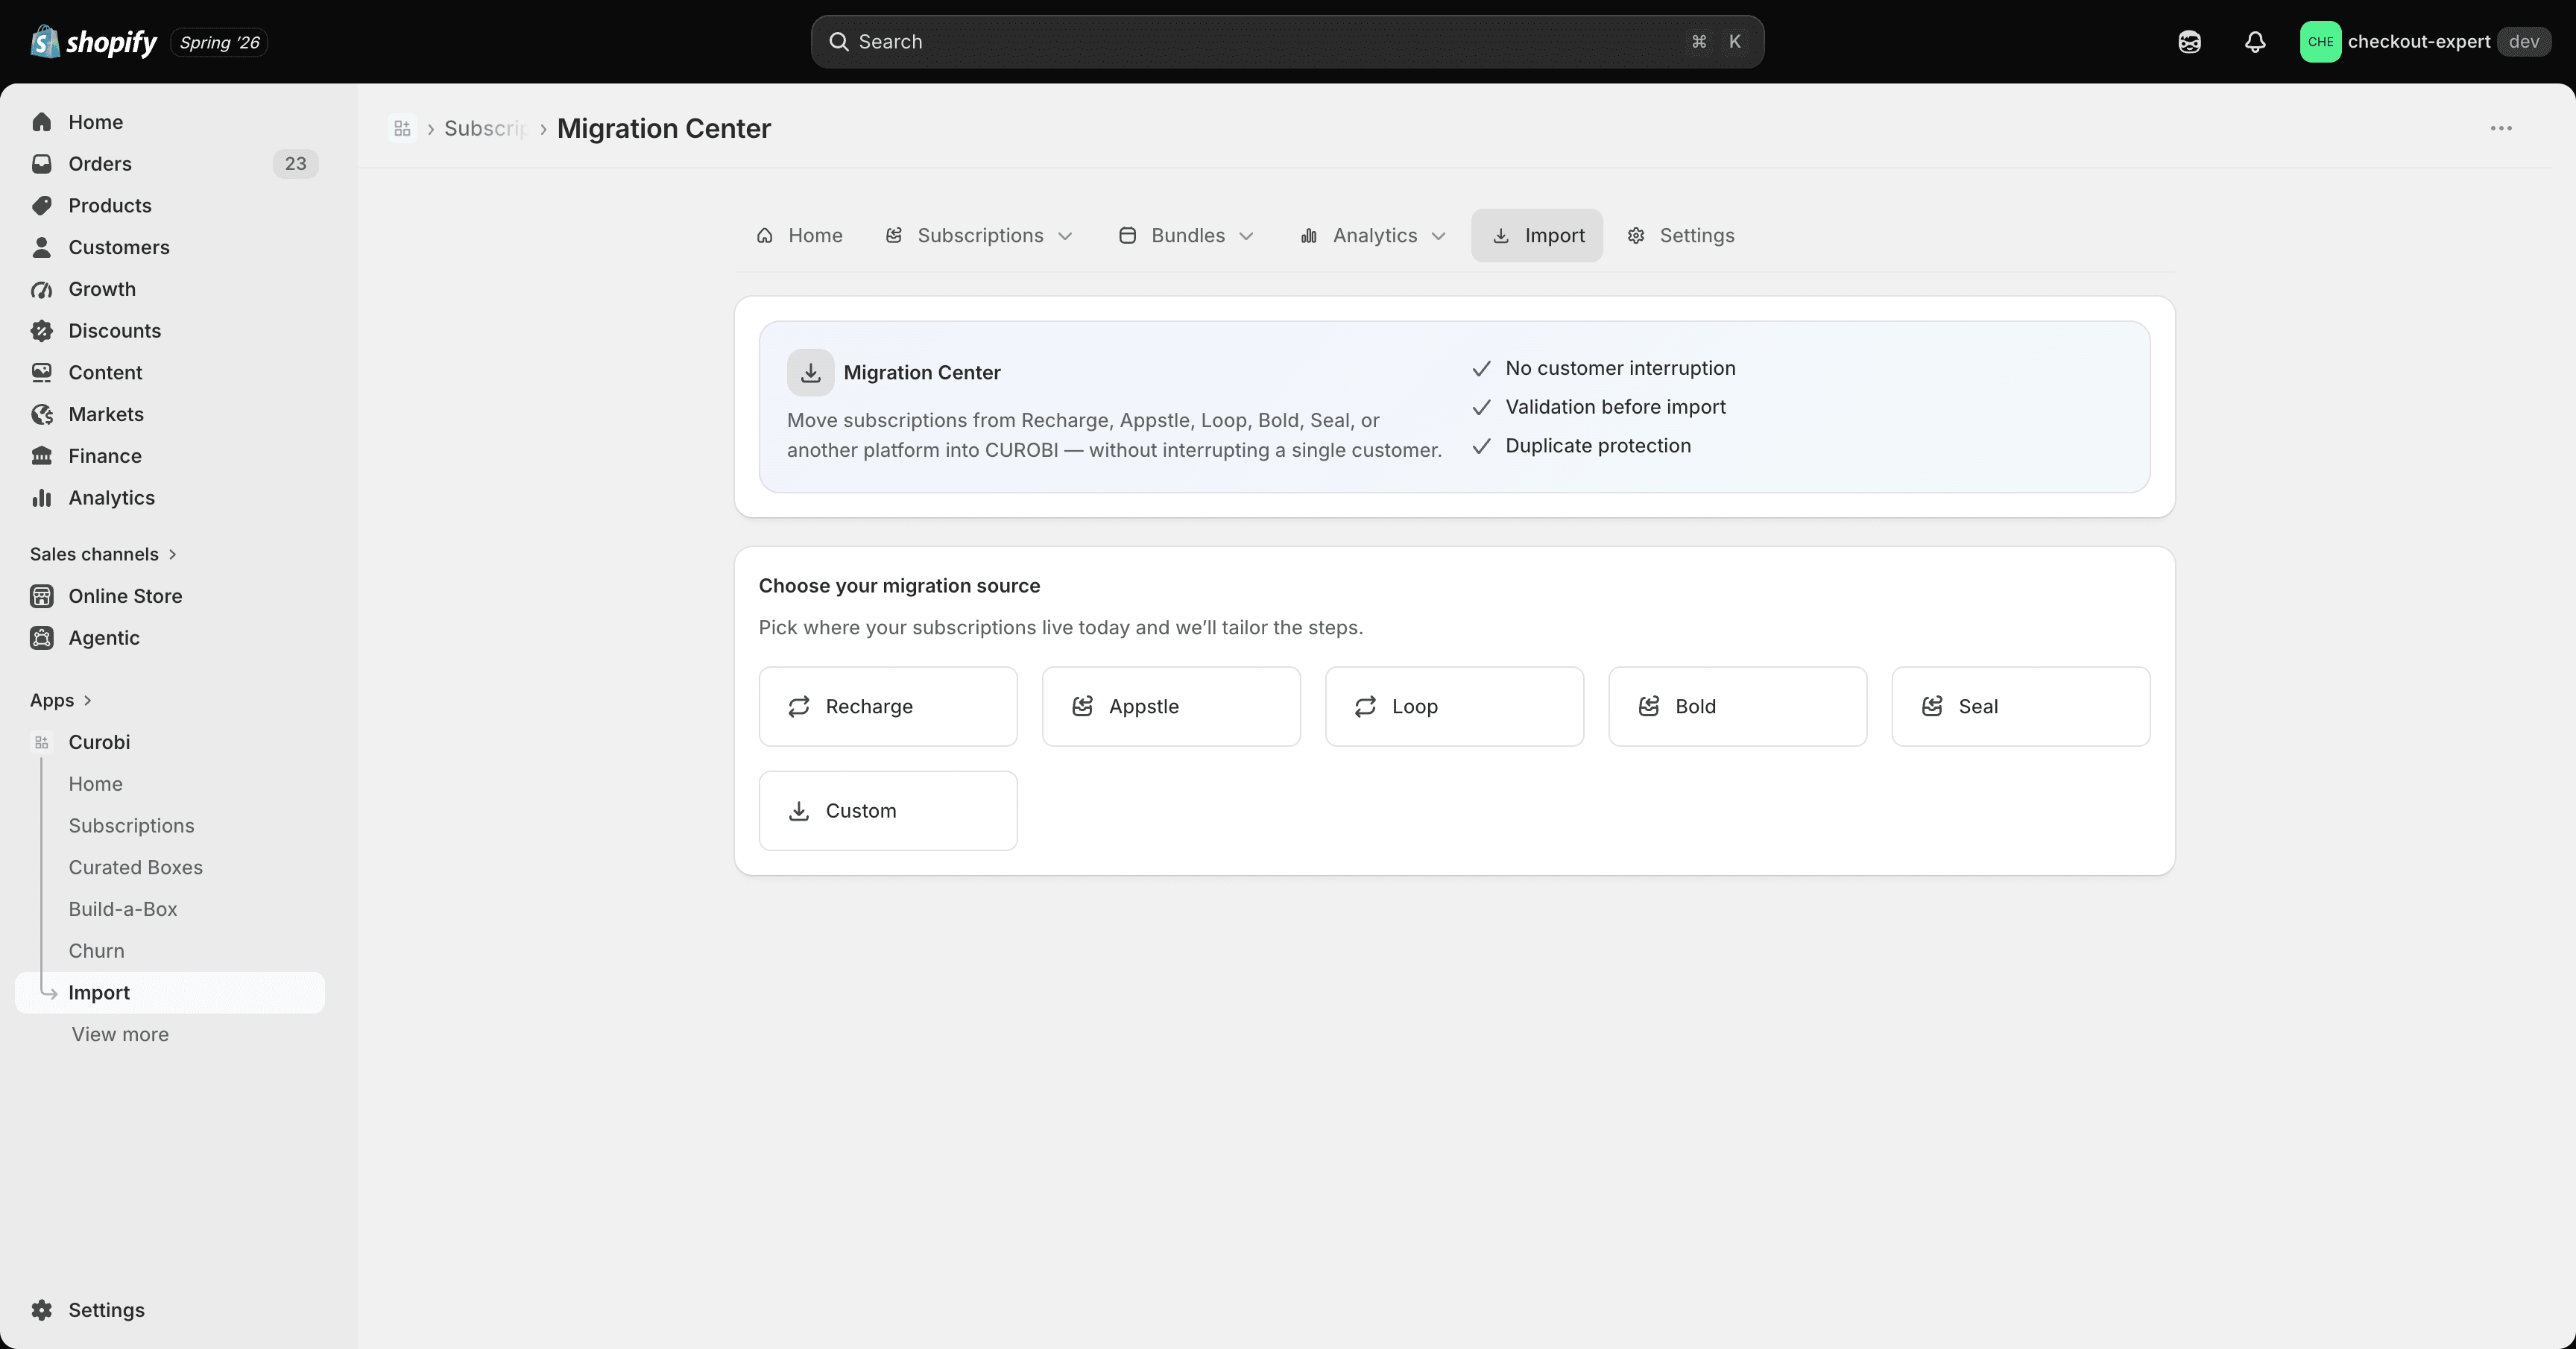Click the Spring '26 edition badge
Screen dimensions: 2576x1349
pyautogui.click(x=219, y=42)
